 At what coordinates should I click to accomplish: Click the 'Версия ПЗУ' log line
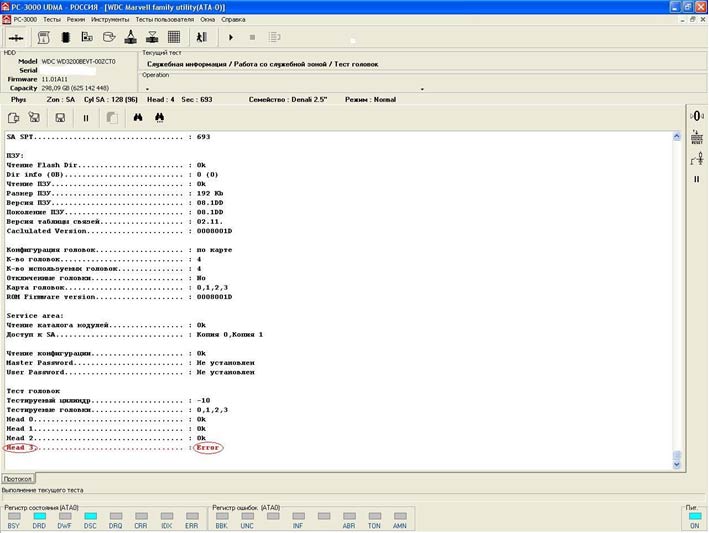[x=114, y=203]
